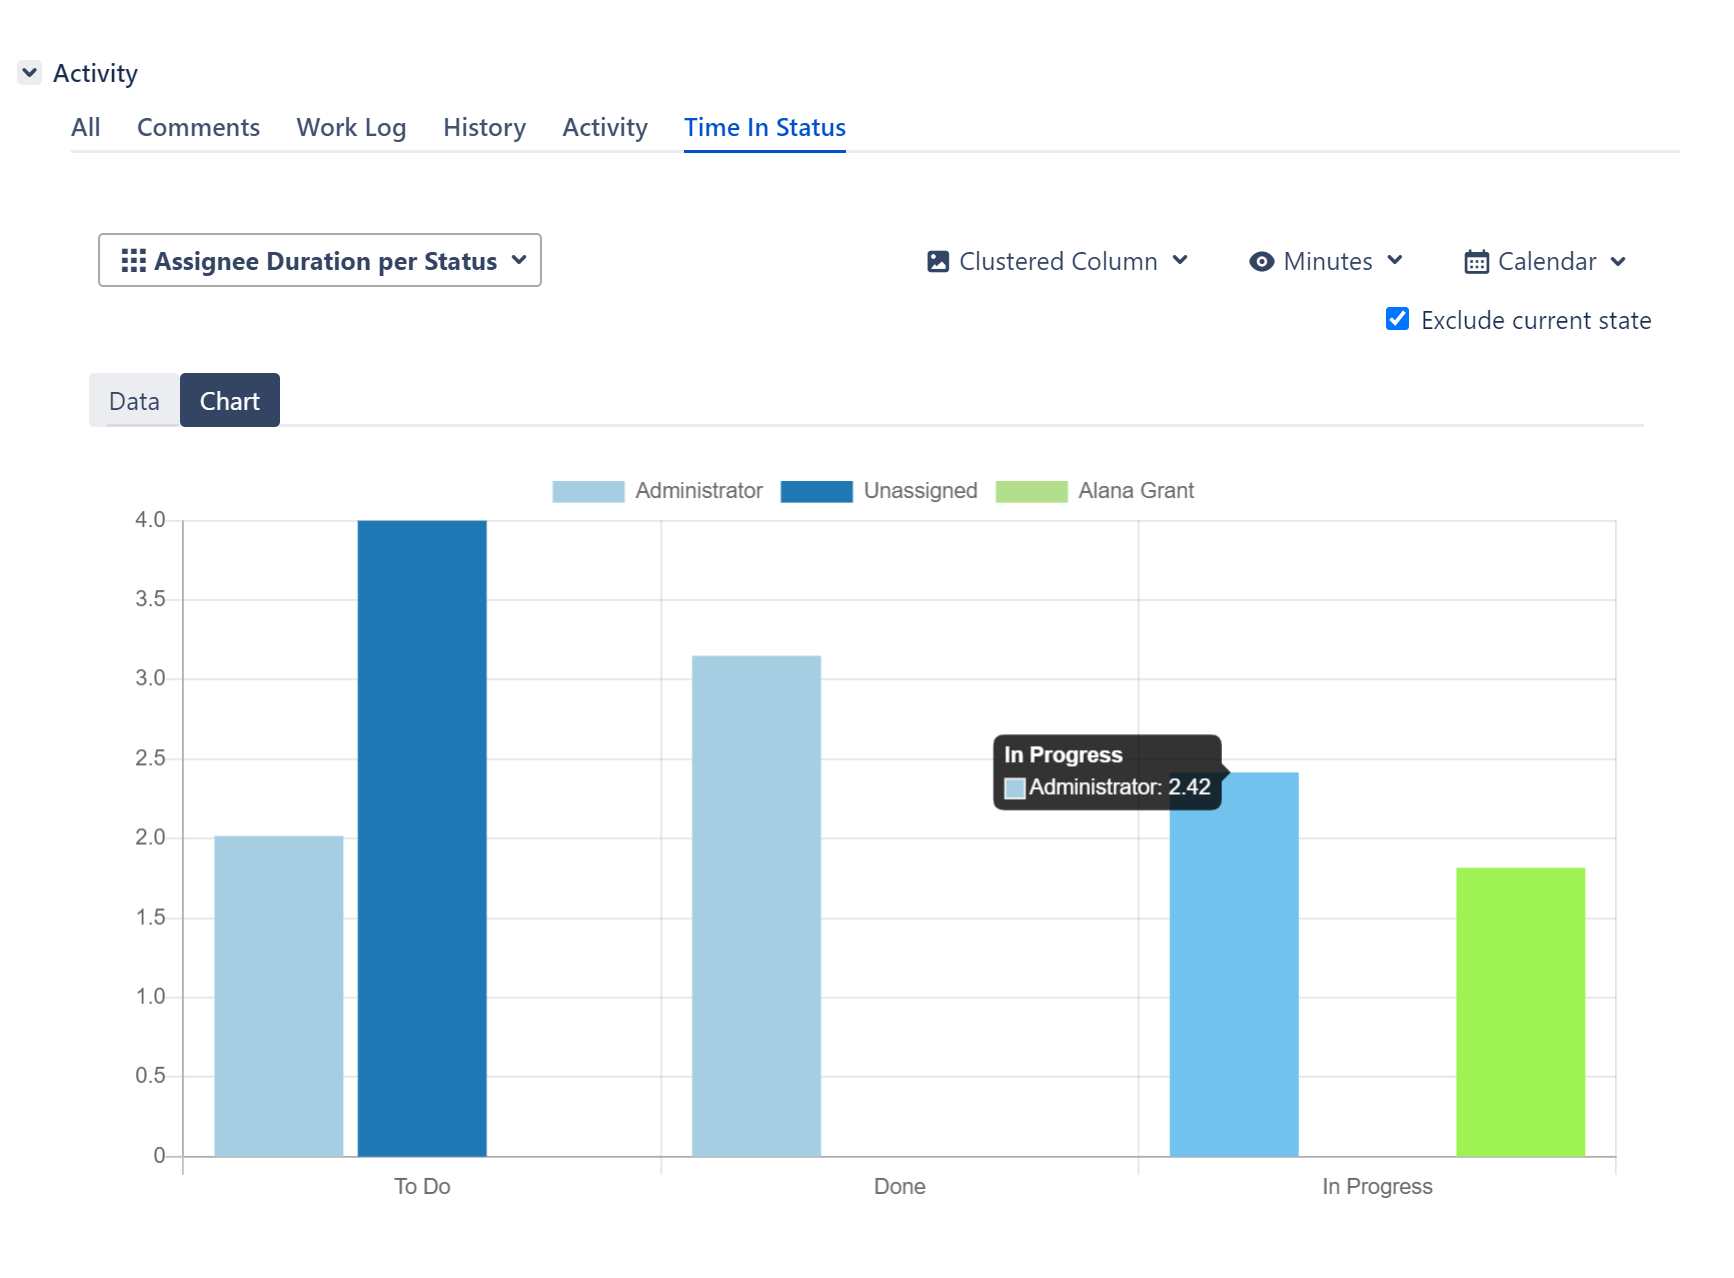The height and width of the screenshot is (1278, 1734).
Task: Open the Minutes unit dropdown arrow
Action: [x=1395, y=261]
